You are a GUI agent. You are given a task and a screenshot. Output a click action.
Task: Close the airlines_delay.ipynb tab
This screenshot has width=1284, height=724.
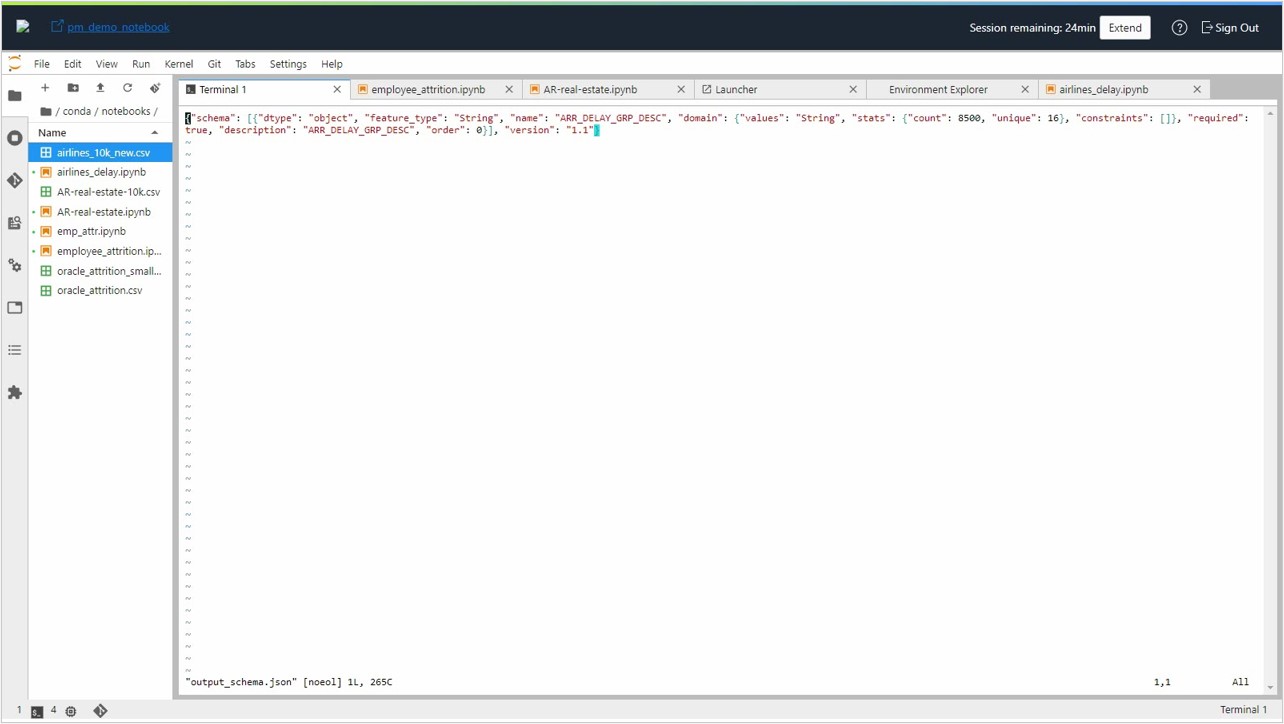coord(1197,89)
